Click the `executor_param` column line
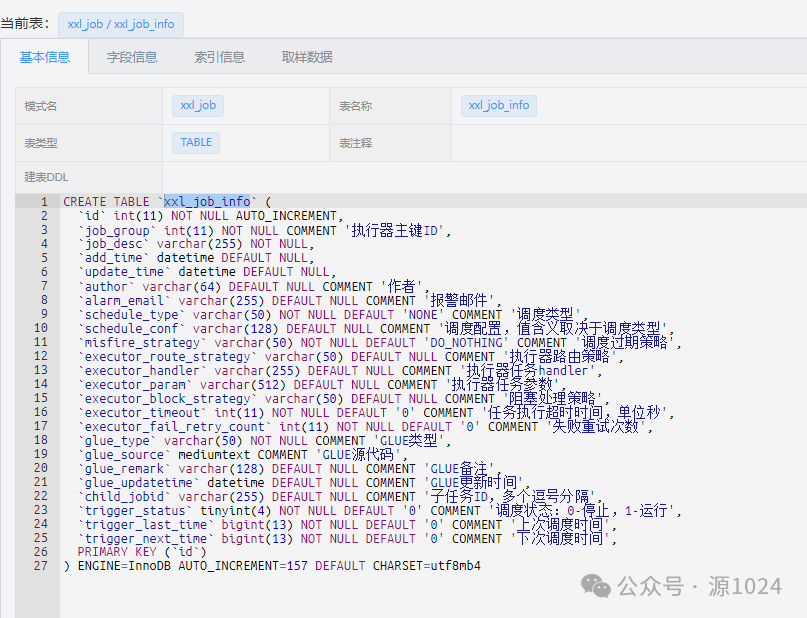This screenshot has height=618, width=807. click(322, 384)
